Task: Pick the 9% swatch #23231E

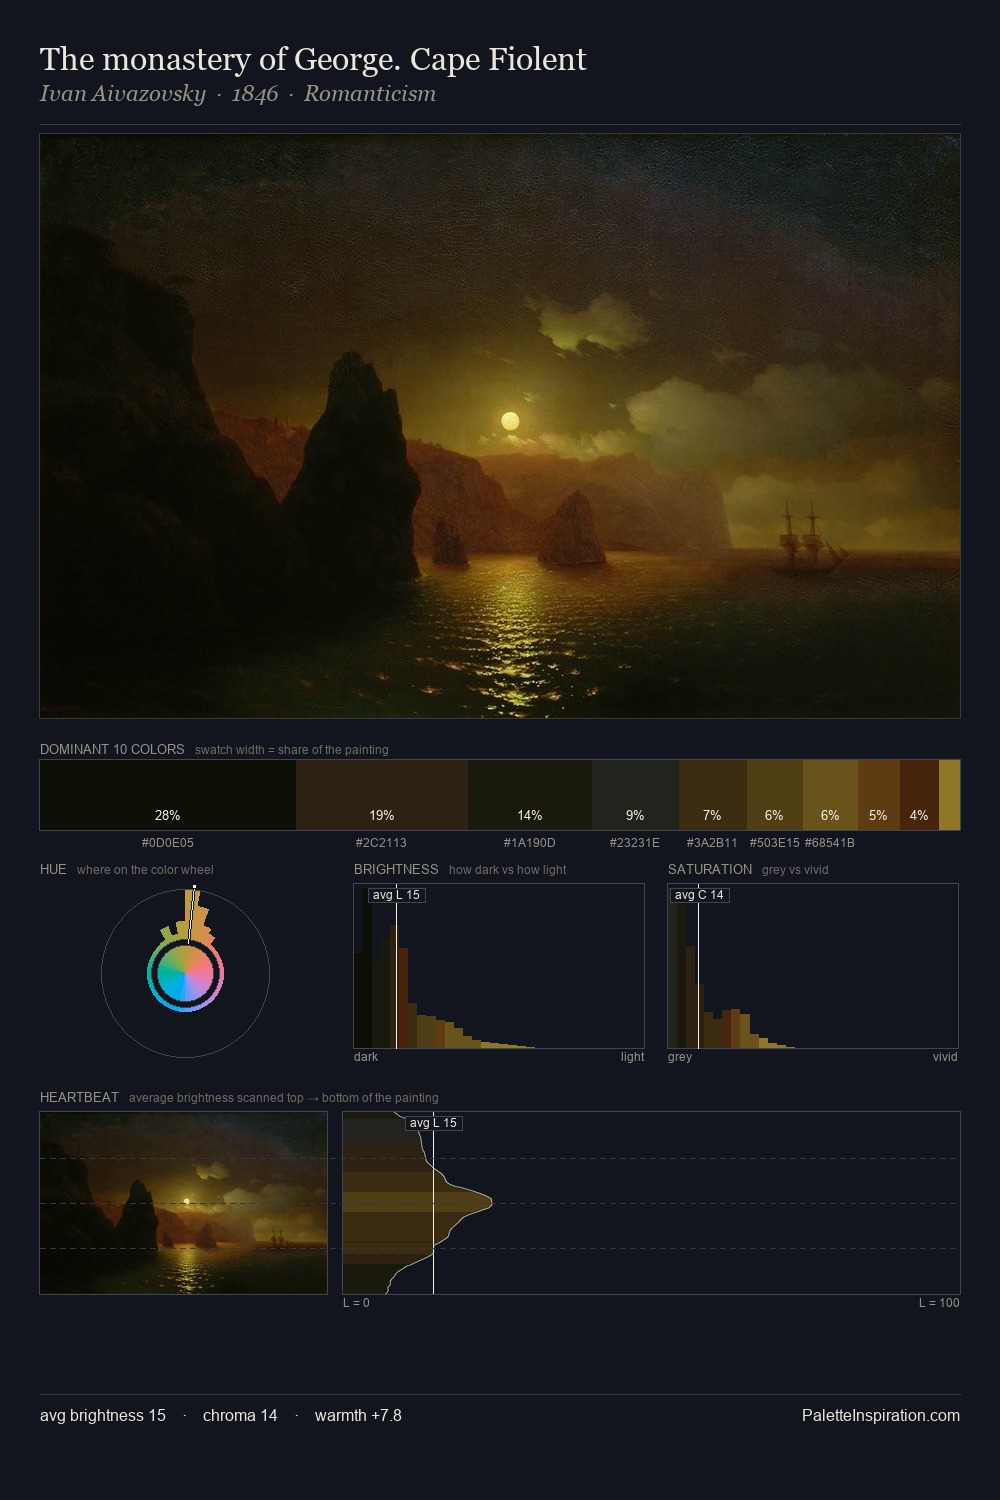Action: tap(635, 795)
